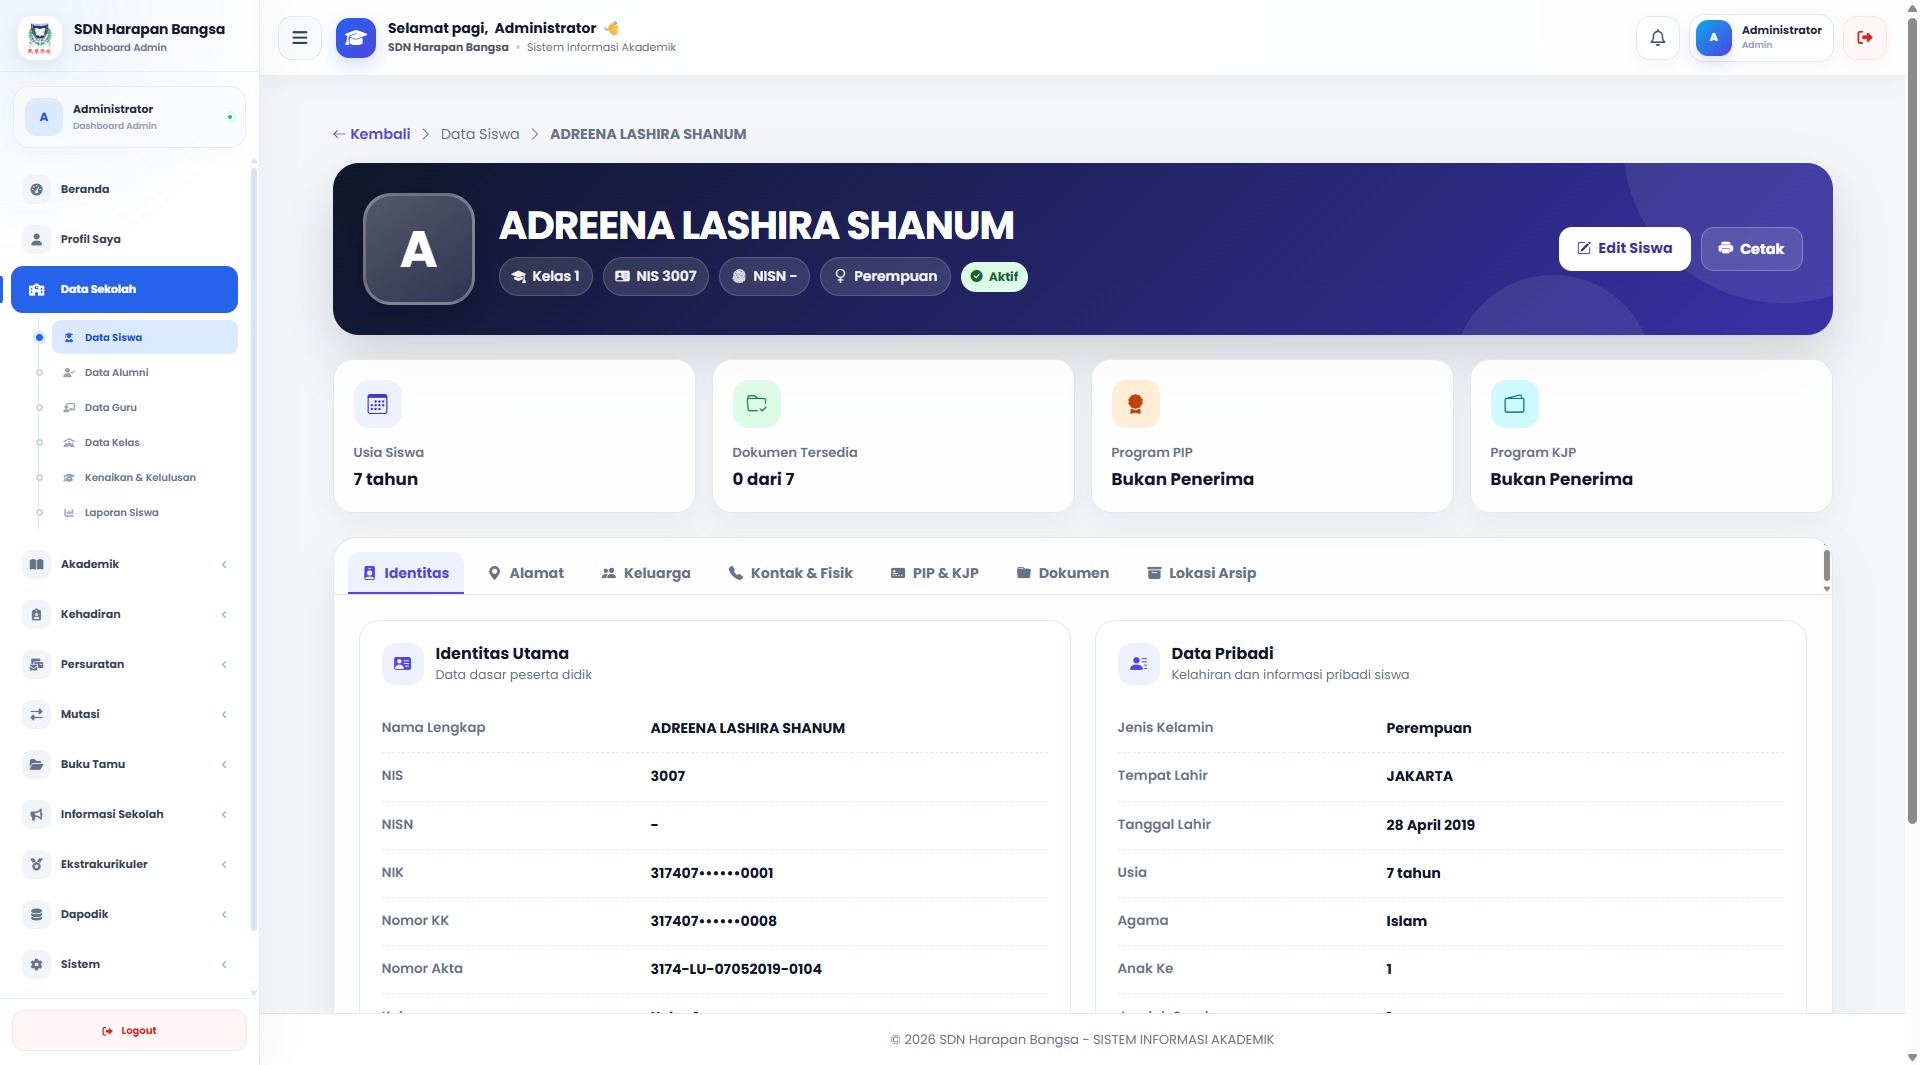Expand the Kehadiran menu
The image size is (1920, 1065).
(x=124, y=614)
